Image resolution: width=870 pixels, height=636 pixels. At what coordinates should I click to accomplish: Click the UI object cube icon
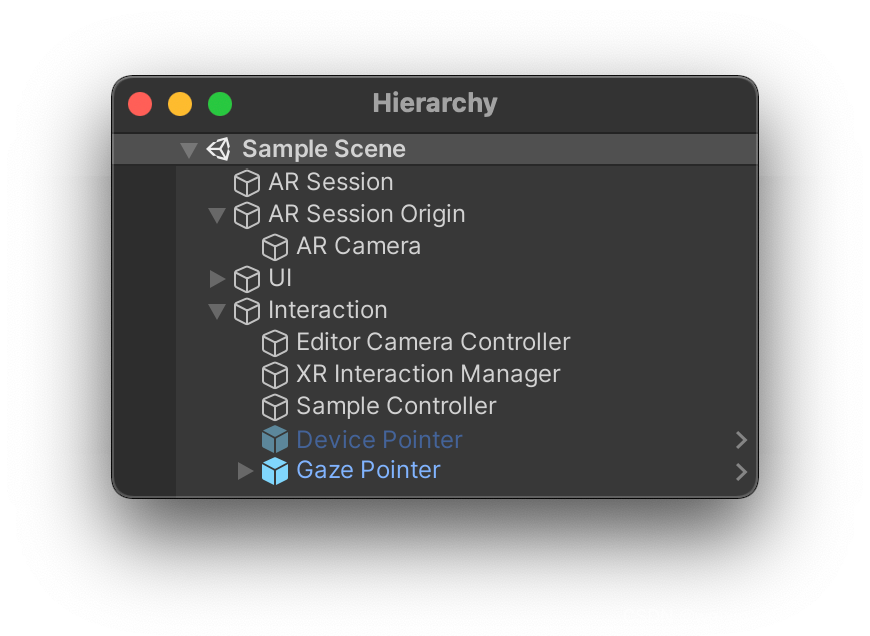247,279
